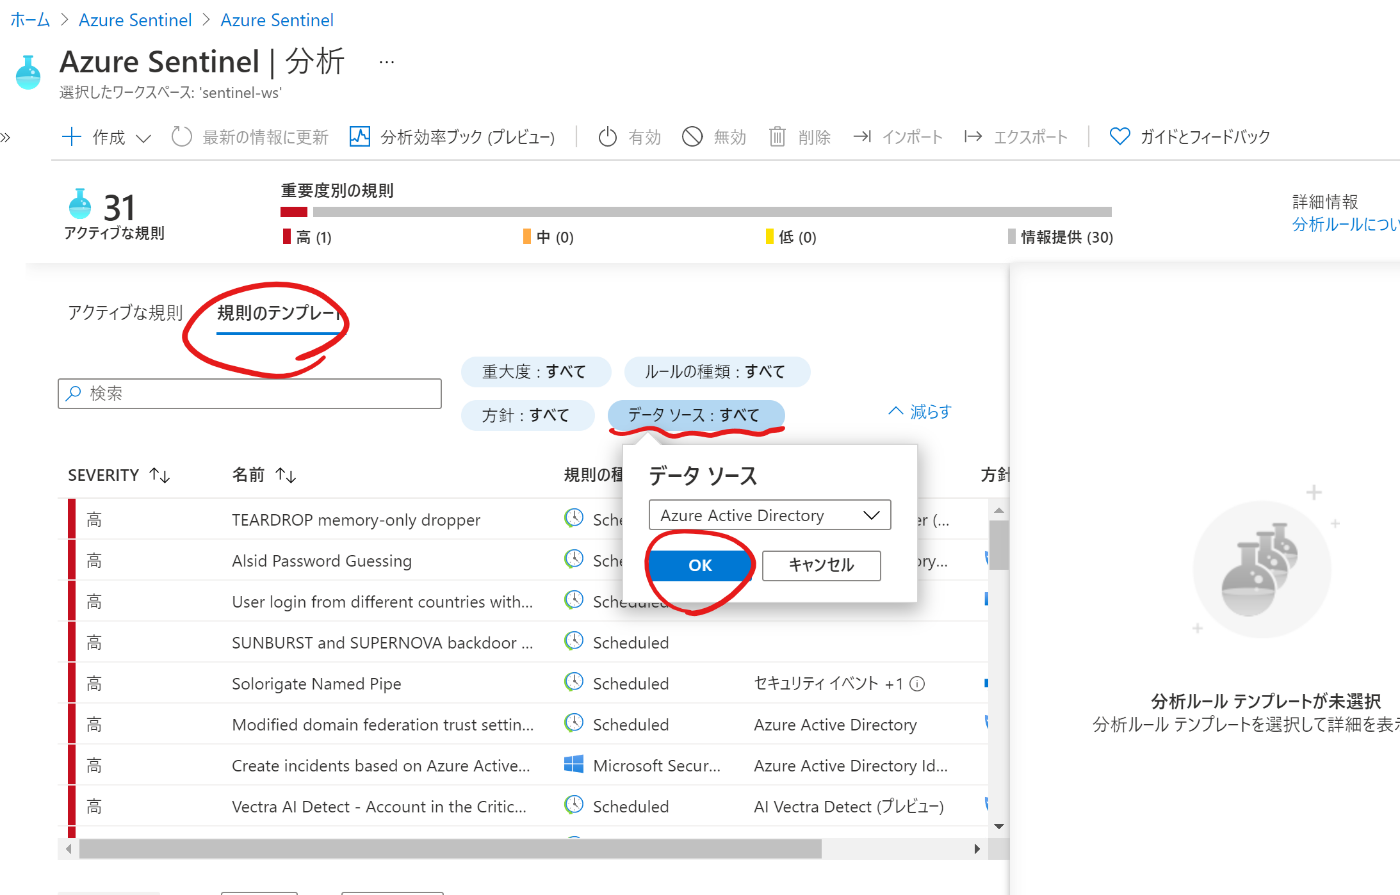The width and height of the screenshot is (1400, 895).
Task: Open Azure Active Directory data source combo box
Action: coord(770,515)
